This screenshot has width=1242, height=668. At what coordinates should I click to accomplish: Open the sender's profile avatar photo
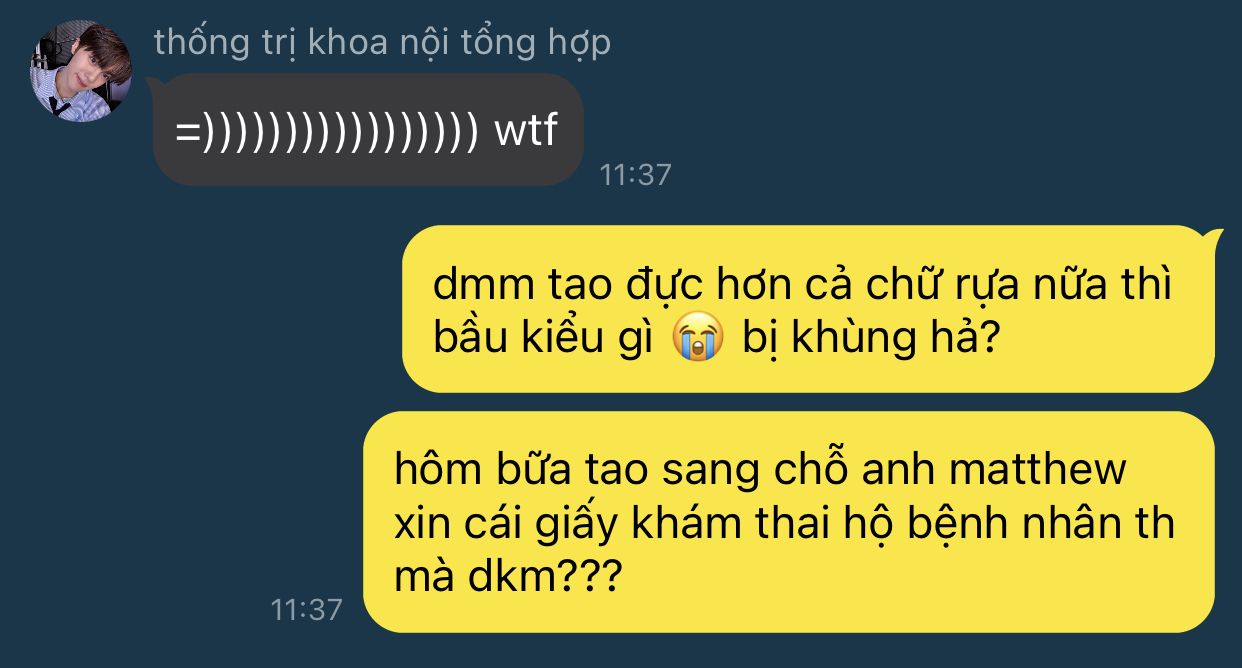tap(81, 71)
